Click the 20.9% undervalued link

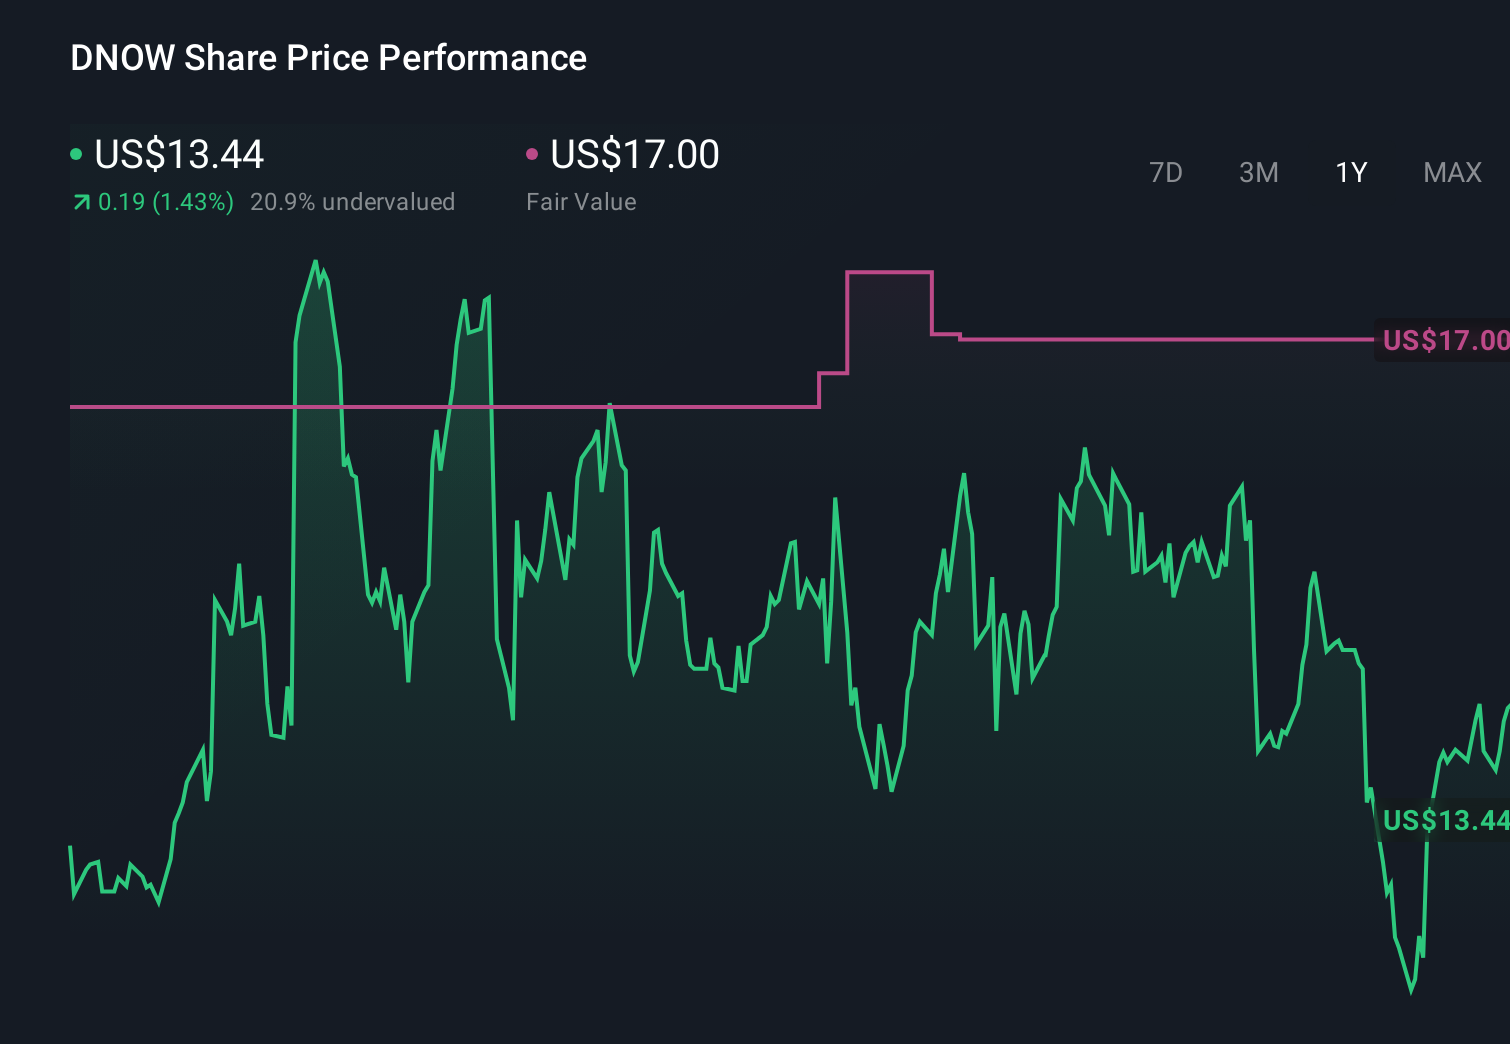coord(354,201)
